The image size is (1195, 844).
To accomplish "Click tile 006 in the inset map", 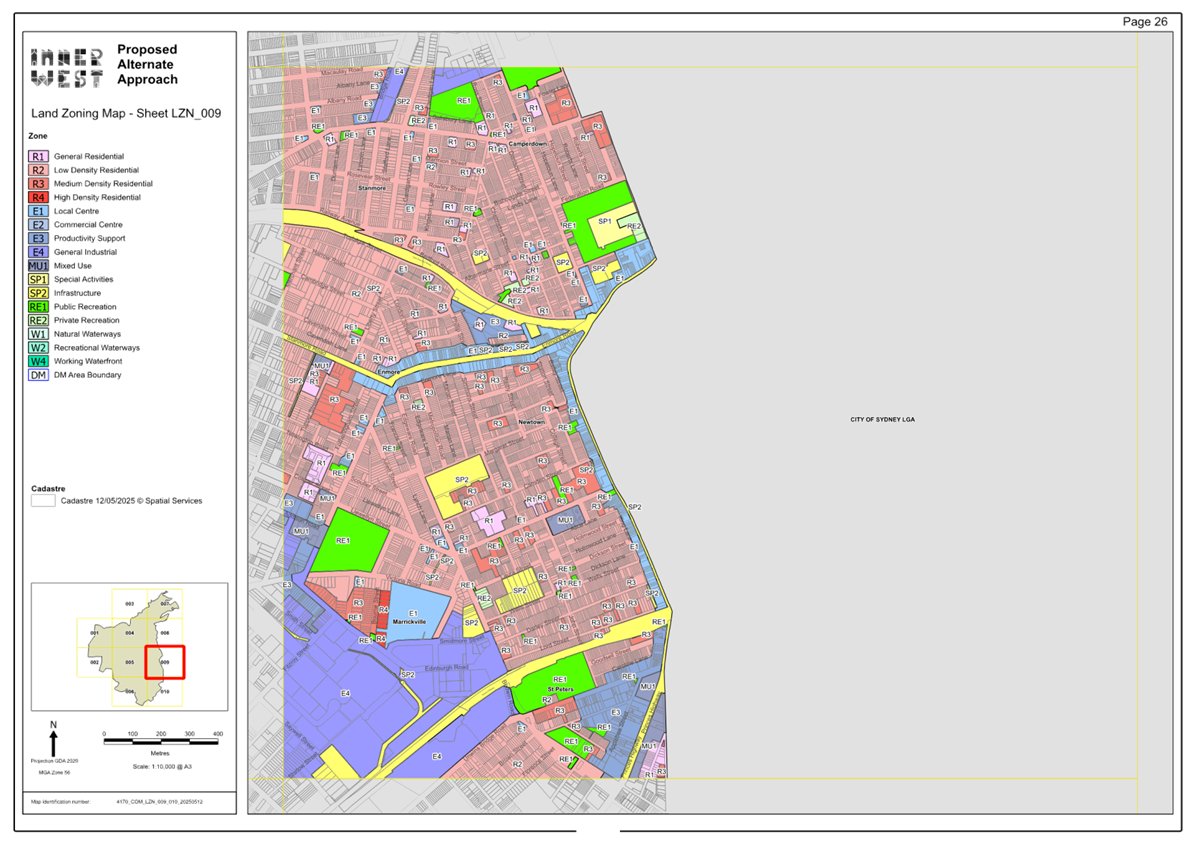I will pyautogui.click(x=130, y=691).
